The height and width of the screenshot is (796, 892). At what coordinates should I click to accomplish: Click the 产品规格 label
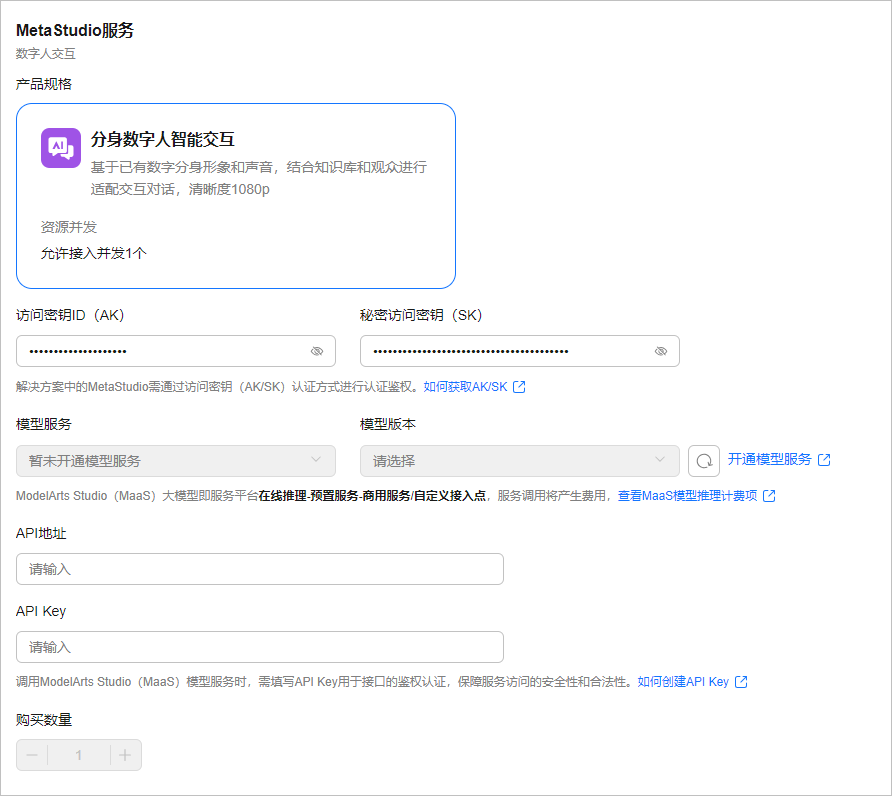(44, 84)
